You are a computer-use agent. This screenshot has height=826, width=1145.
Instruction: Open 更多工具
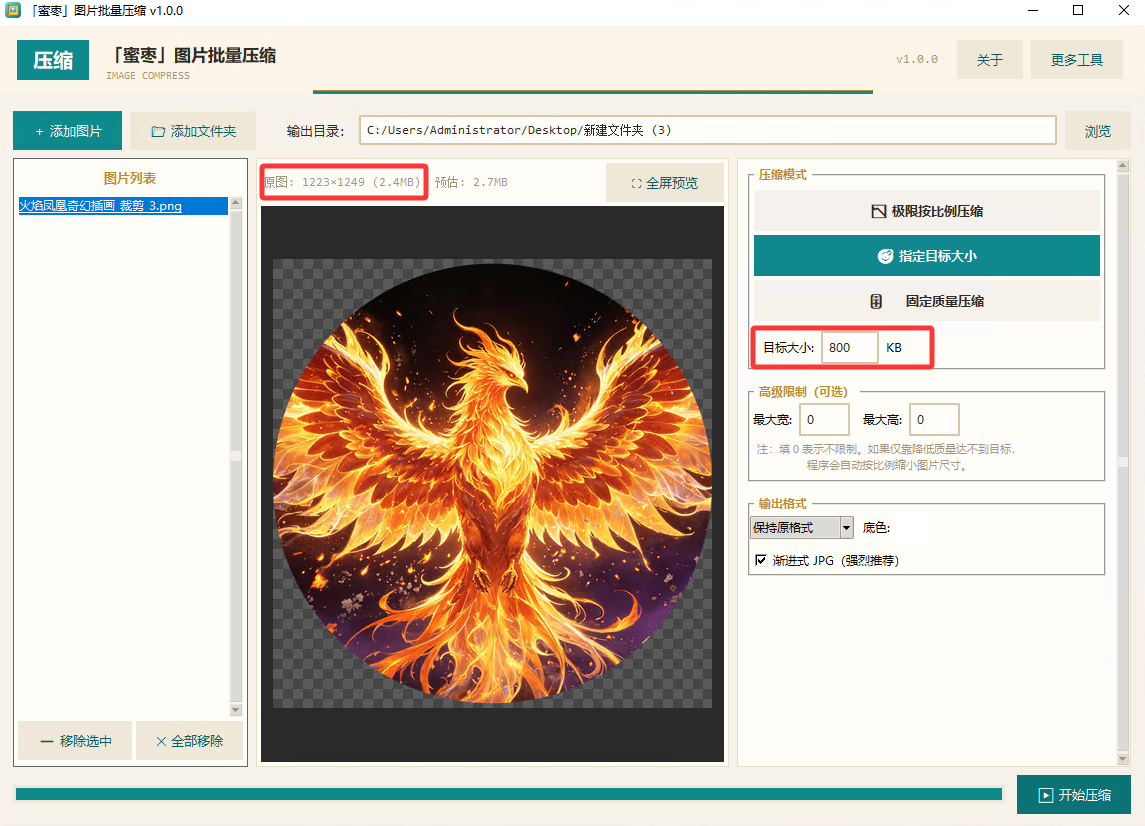(1076, 60)
